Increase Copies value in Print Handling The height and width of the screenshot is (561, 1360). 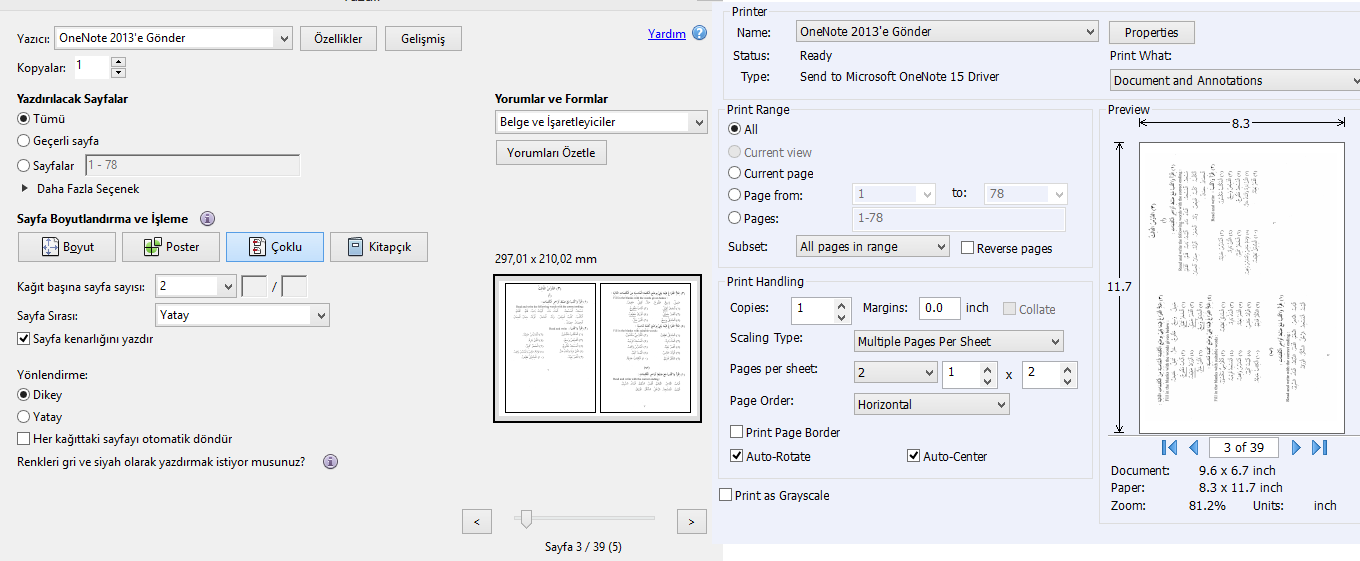tap(843, 303)
